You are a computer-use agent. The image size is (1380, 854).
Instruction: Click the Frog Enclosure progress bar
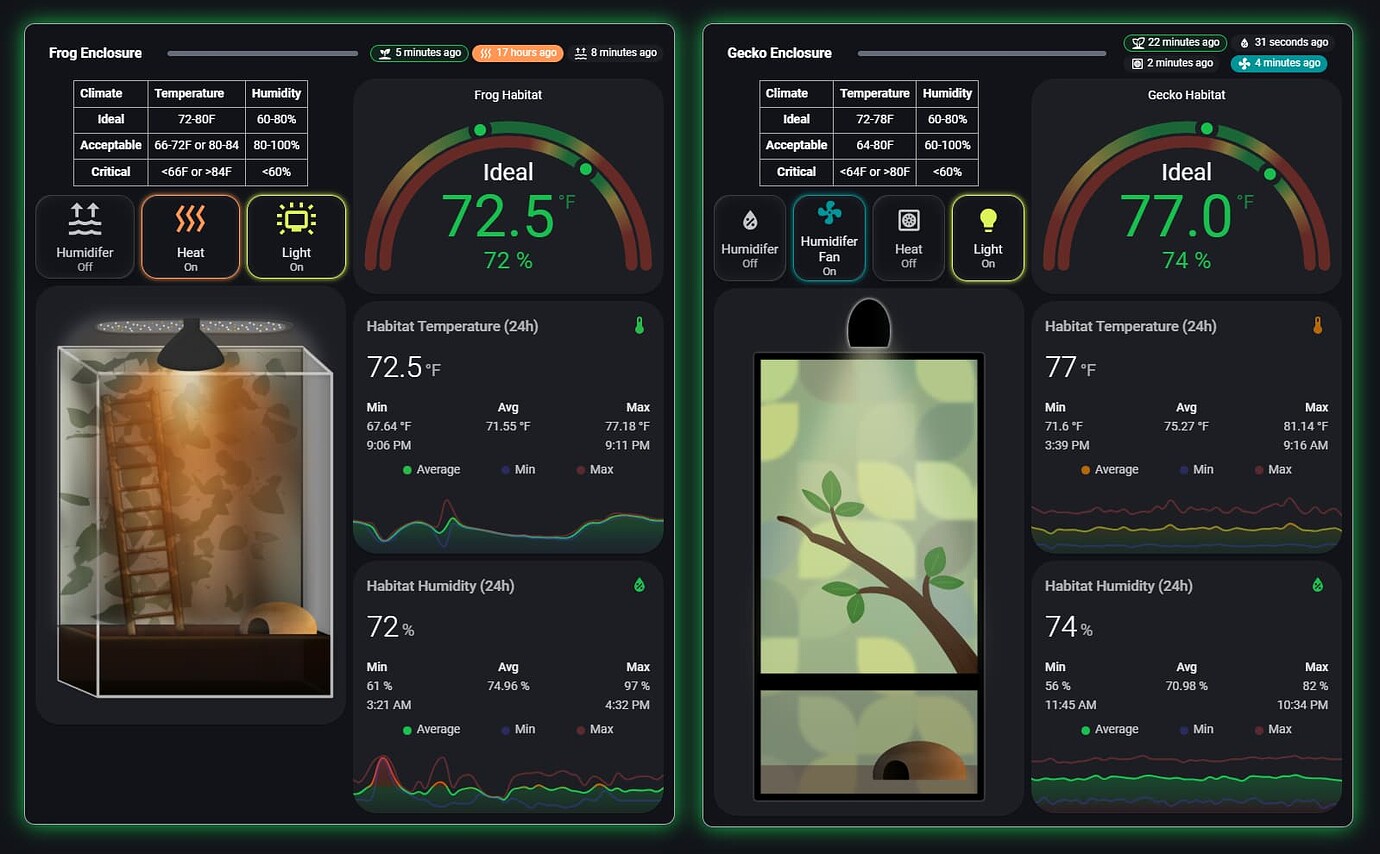[x=262, y=53]
